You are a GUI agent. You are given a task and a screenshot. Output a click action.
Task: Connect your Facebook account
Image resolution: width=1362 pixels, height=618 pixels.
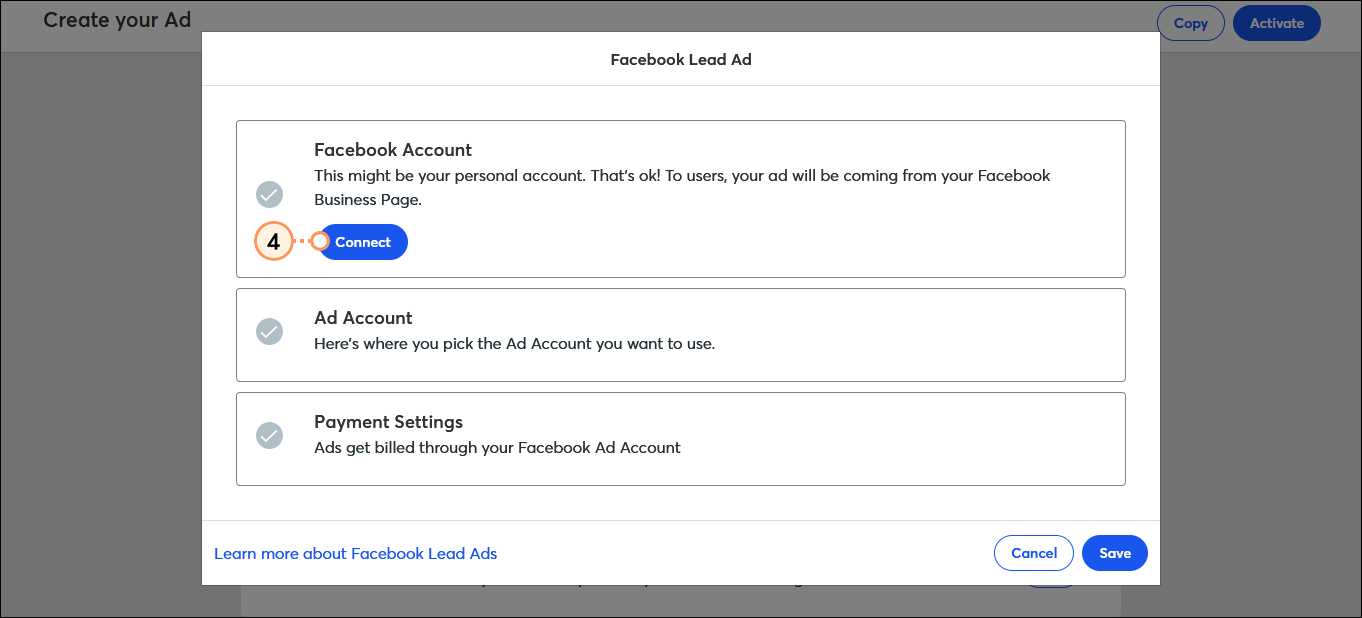click(x=363, y=242)
